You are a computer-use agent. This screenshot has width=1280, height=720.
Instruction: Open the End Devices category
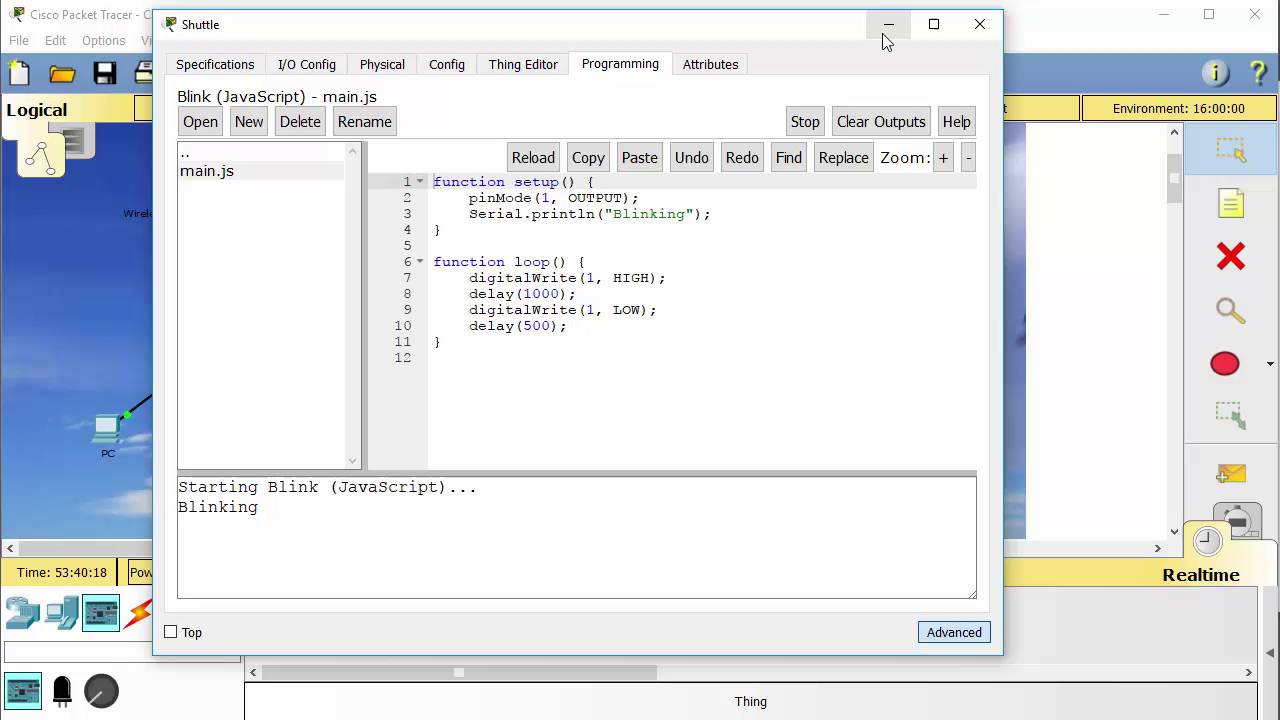tap(62, 613)
